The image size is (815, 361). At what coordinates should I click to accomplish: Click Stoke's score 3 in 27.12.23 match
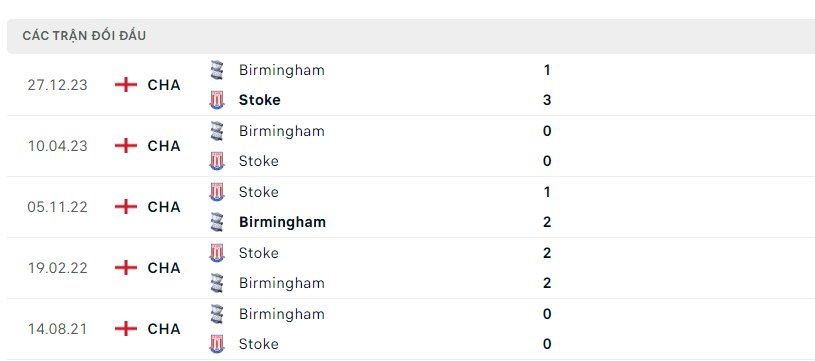point(547,100)
